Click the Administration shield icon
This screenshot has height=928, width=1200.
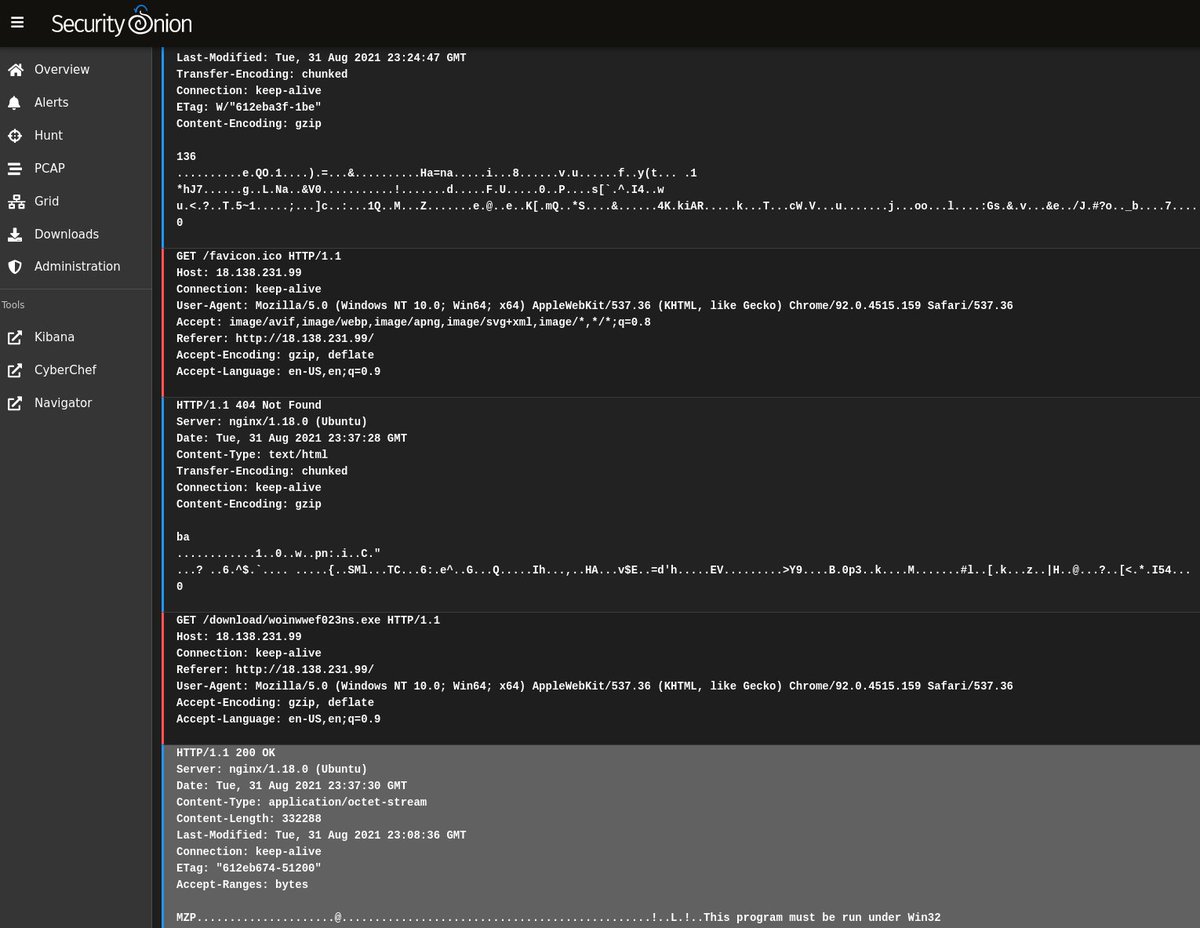(15, 267)
